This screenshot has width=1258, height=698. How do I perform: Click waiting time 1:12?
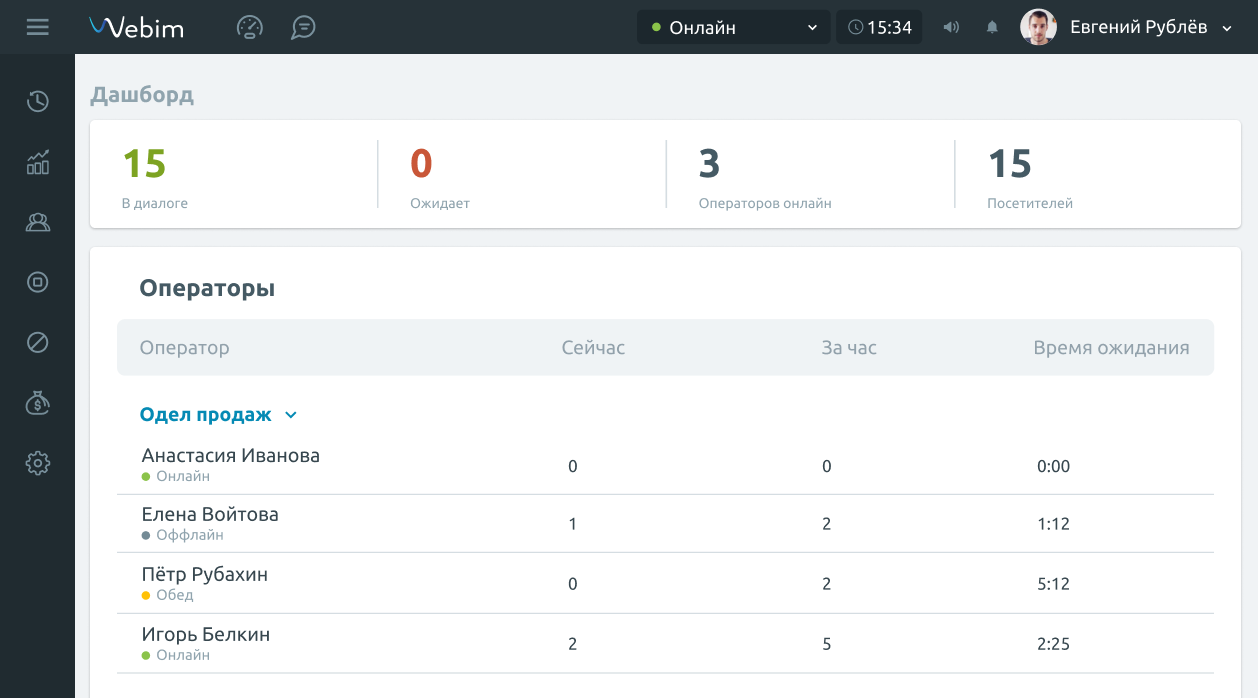pyautogui.click(x=1054, y=524)
